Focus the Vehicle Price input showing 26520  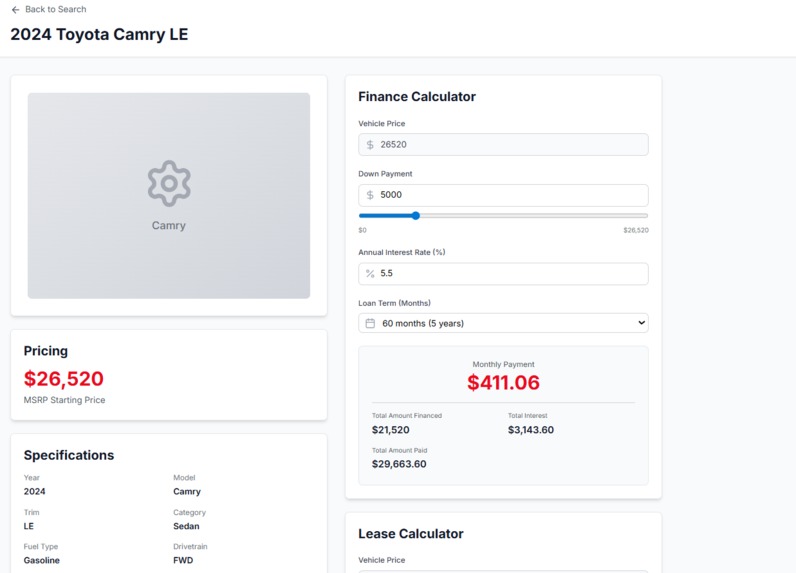pos(503,145)
